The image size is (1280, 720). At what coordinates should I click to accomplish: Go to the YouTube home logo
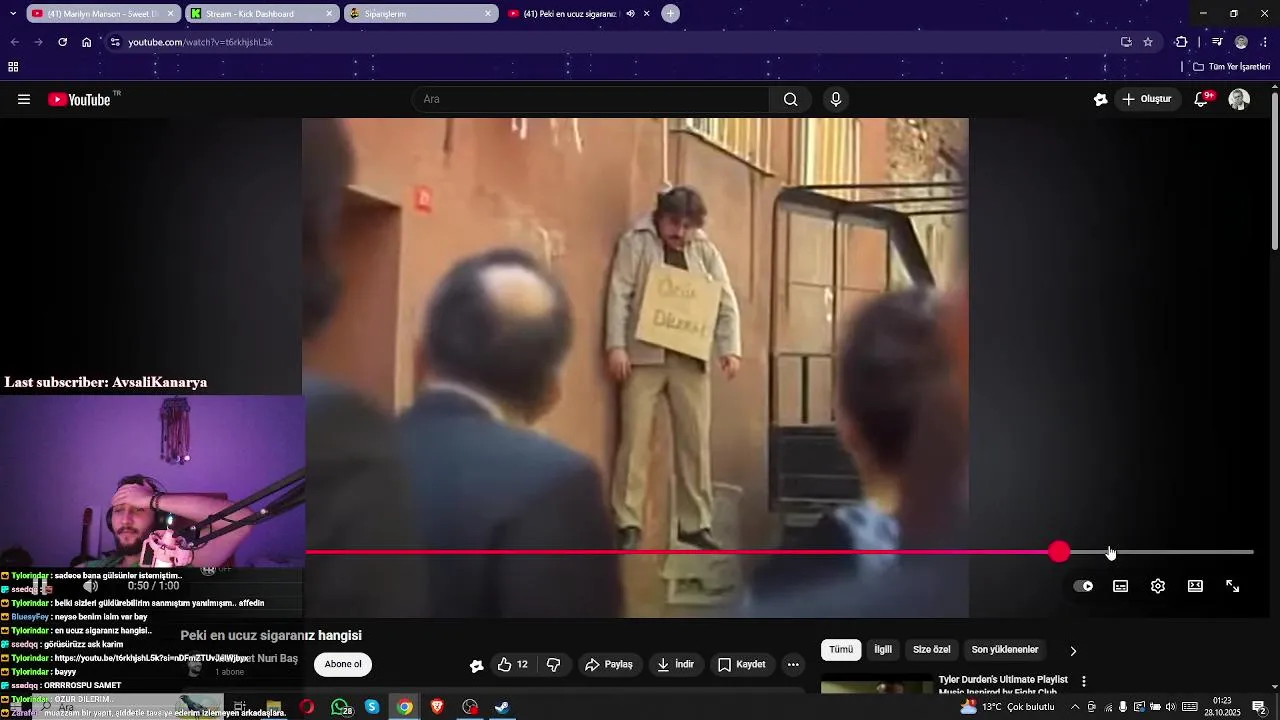[x=79, y=99]
